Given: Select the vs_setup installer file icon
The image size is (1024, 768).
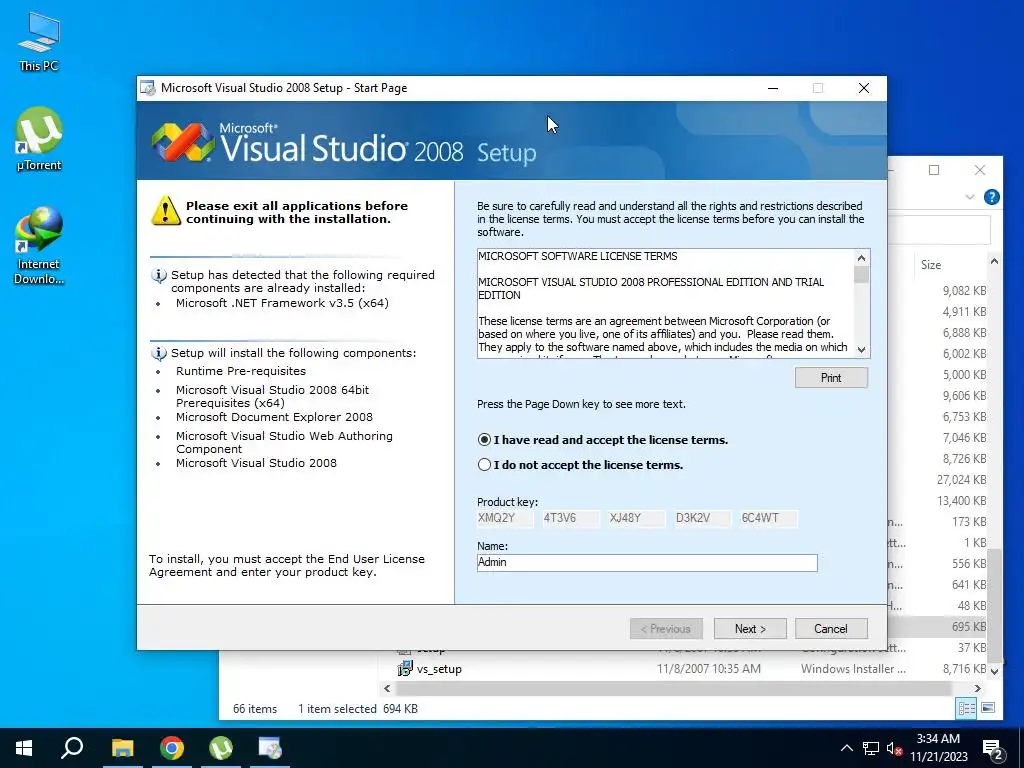Looking at the screenshot, I should pos(404,669).
